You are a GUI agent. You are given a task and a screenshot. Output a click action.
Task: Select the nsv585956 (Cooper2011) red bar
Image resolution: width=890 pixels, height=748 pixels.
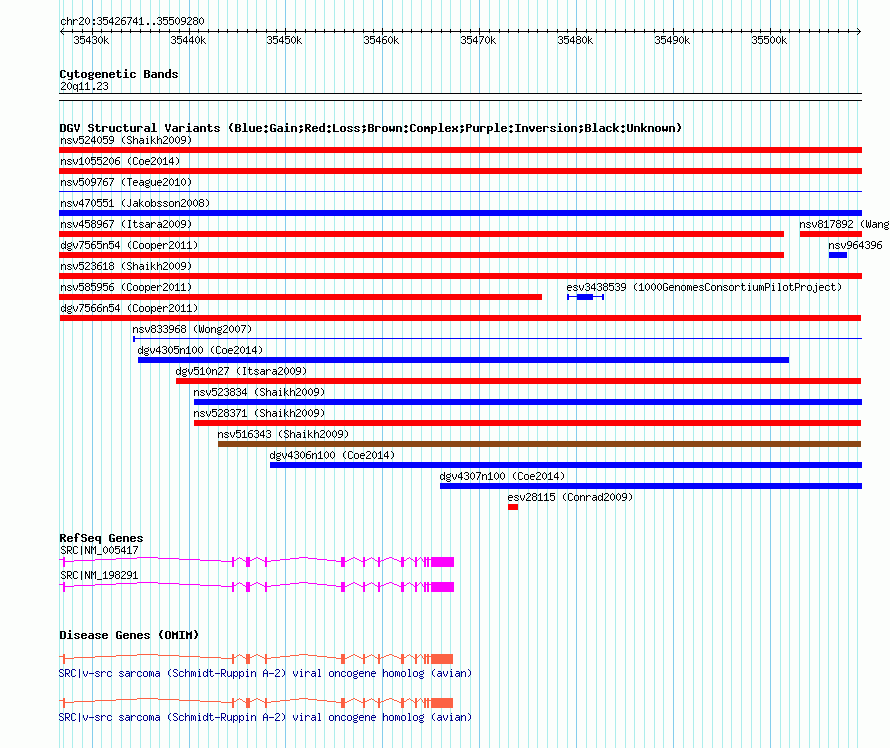(300, 297)
